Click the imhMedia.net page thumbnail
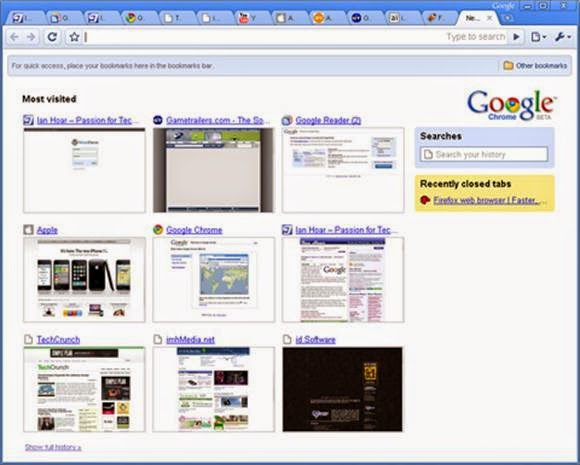This screenshot has width=580, height=465. pyautogui.click(x=213, y=389)
